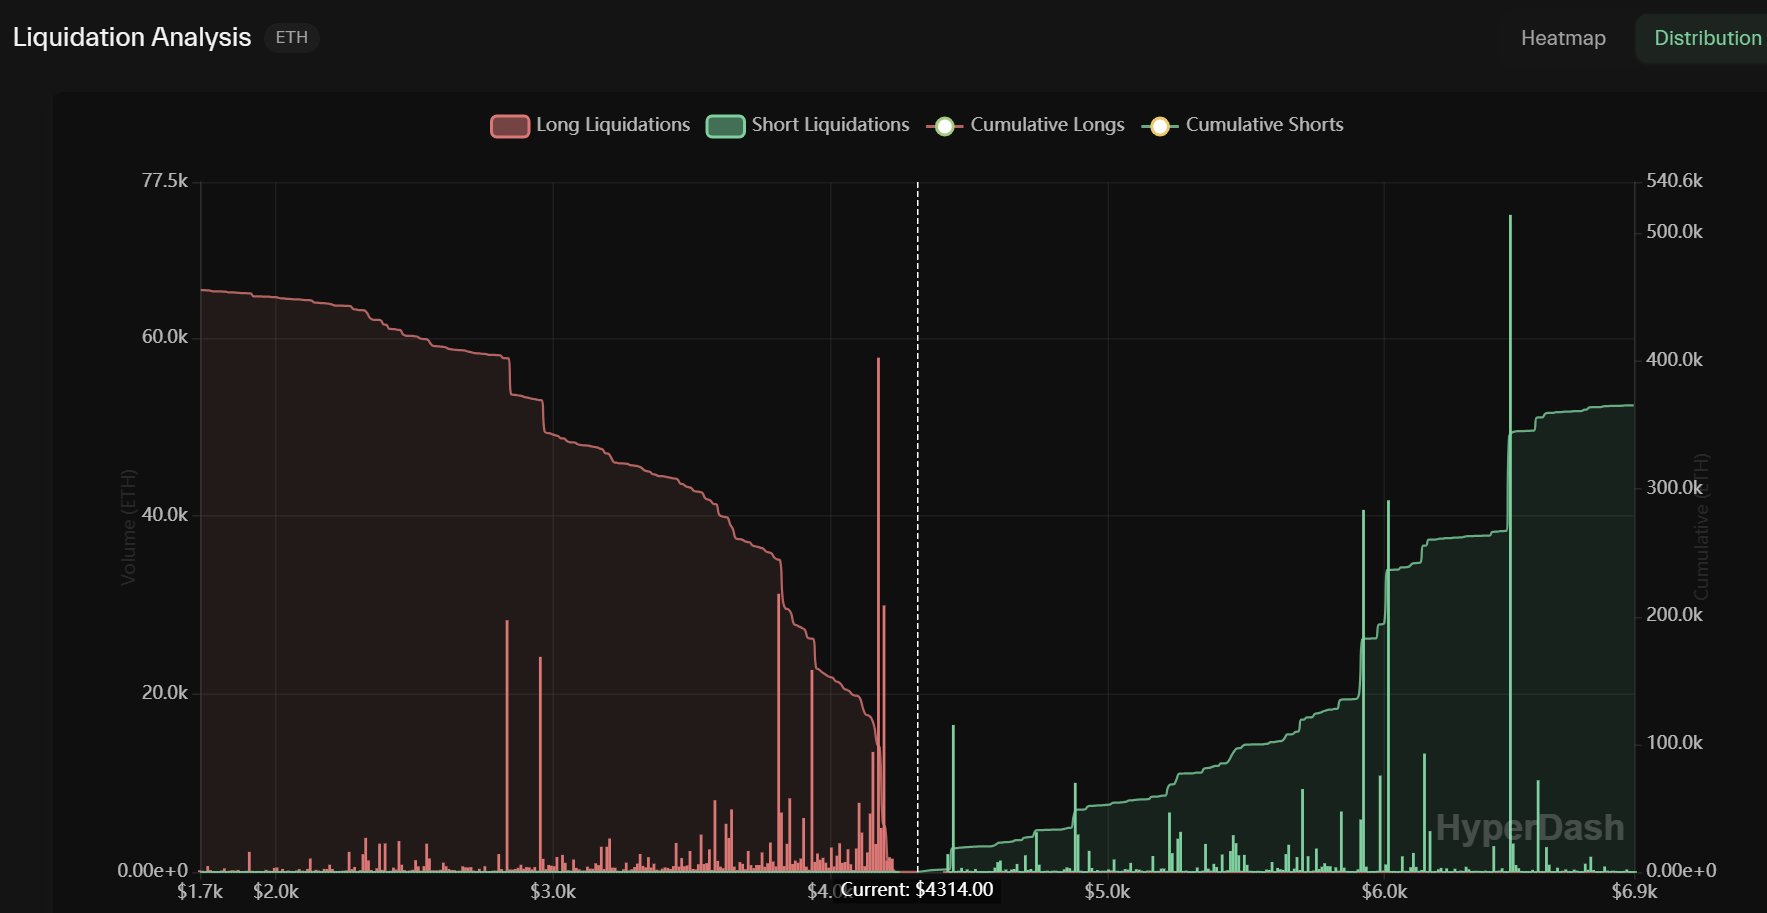Click the 400.0k right axis label

(x=1674, y=360)
